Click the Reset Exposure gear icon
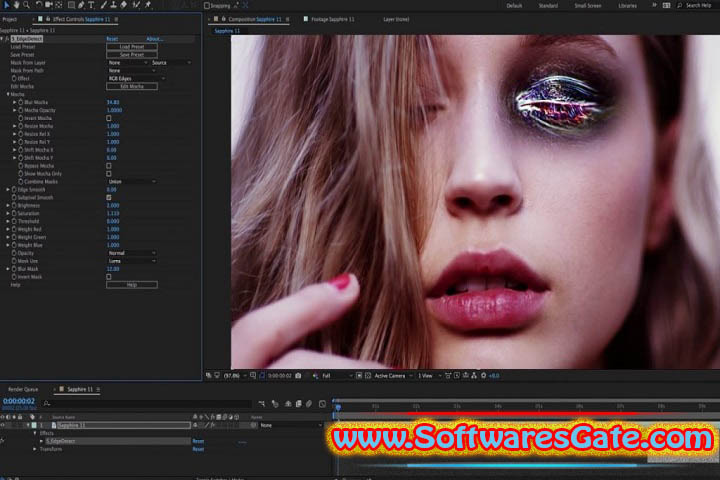The height and width of the screenshot is (480, 720). [483, 376]
